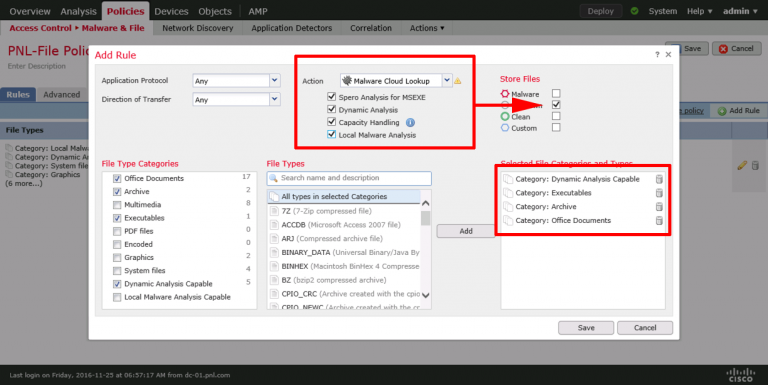Click in the file types search field
This screenshot has width=768, height=385.
pyautogui.click(x=349, y=178)
